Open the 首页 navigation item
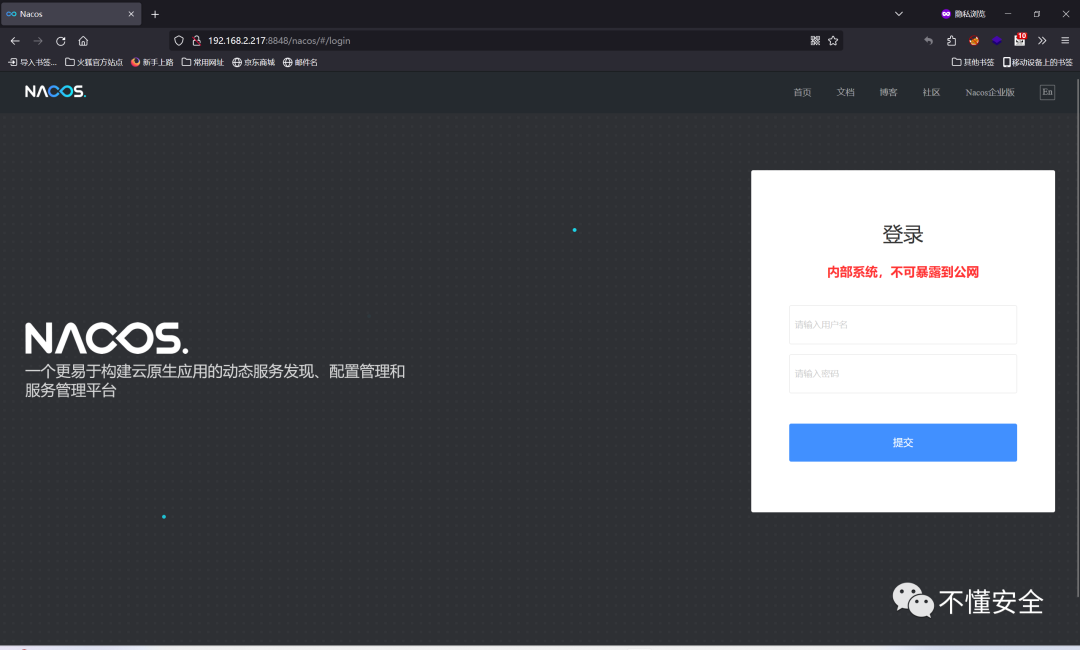 [x=802, y=92]
